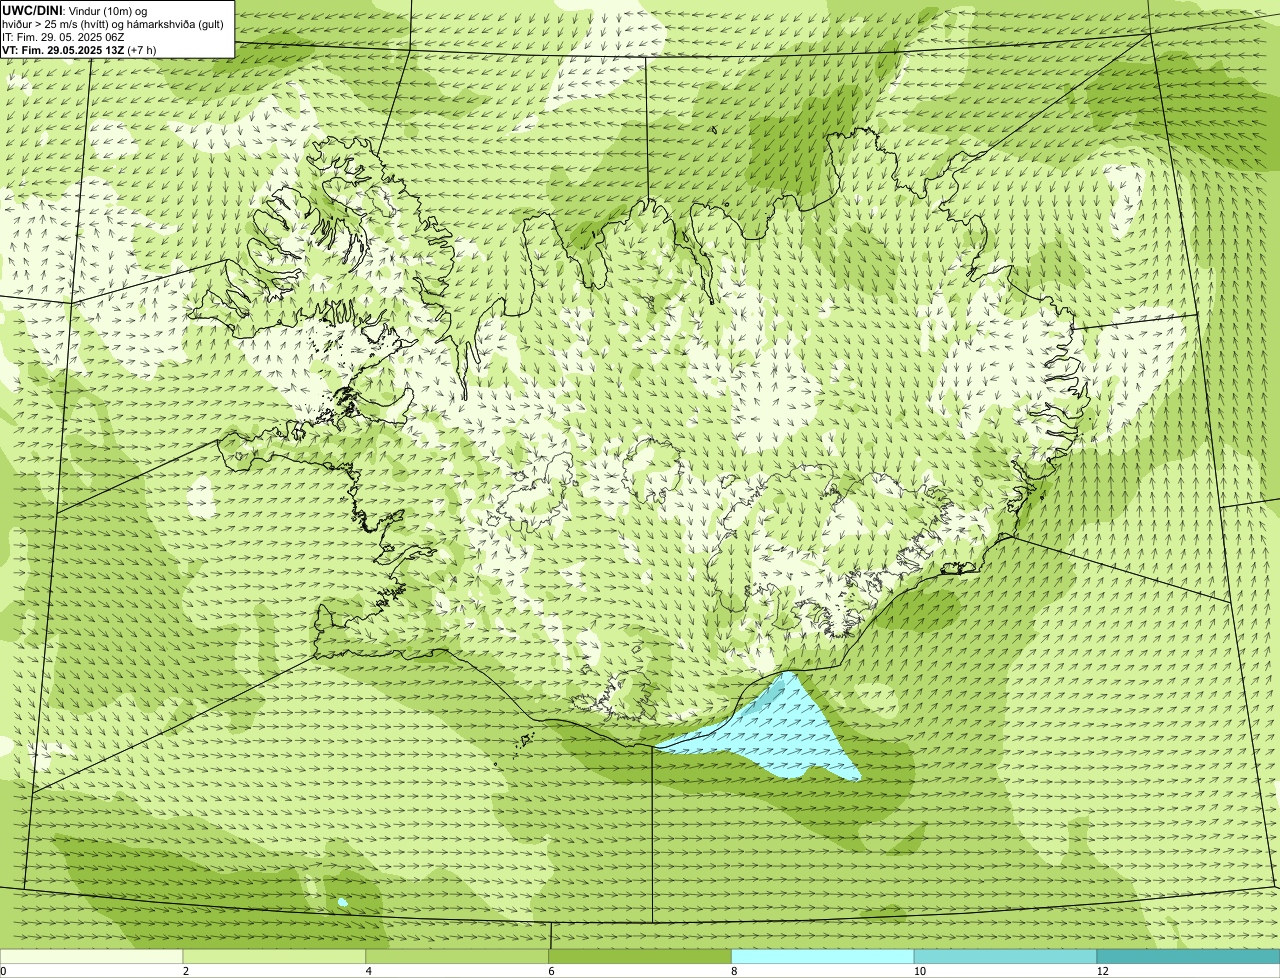Click the tiny cyan spot in the southwest ocean
Viewport: 1280px width, 978px height.
coord(343,902)
